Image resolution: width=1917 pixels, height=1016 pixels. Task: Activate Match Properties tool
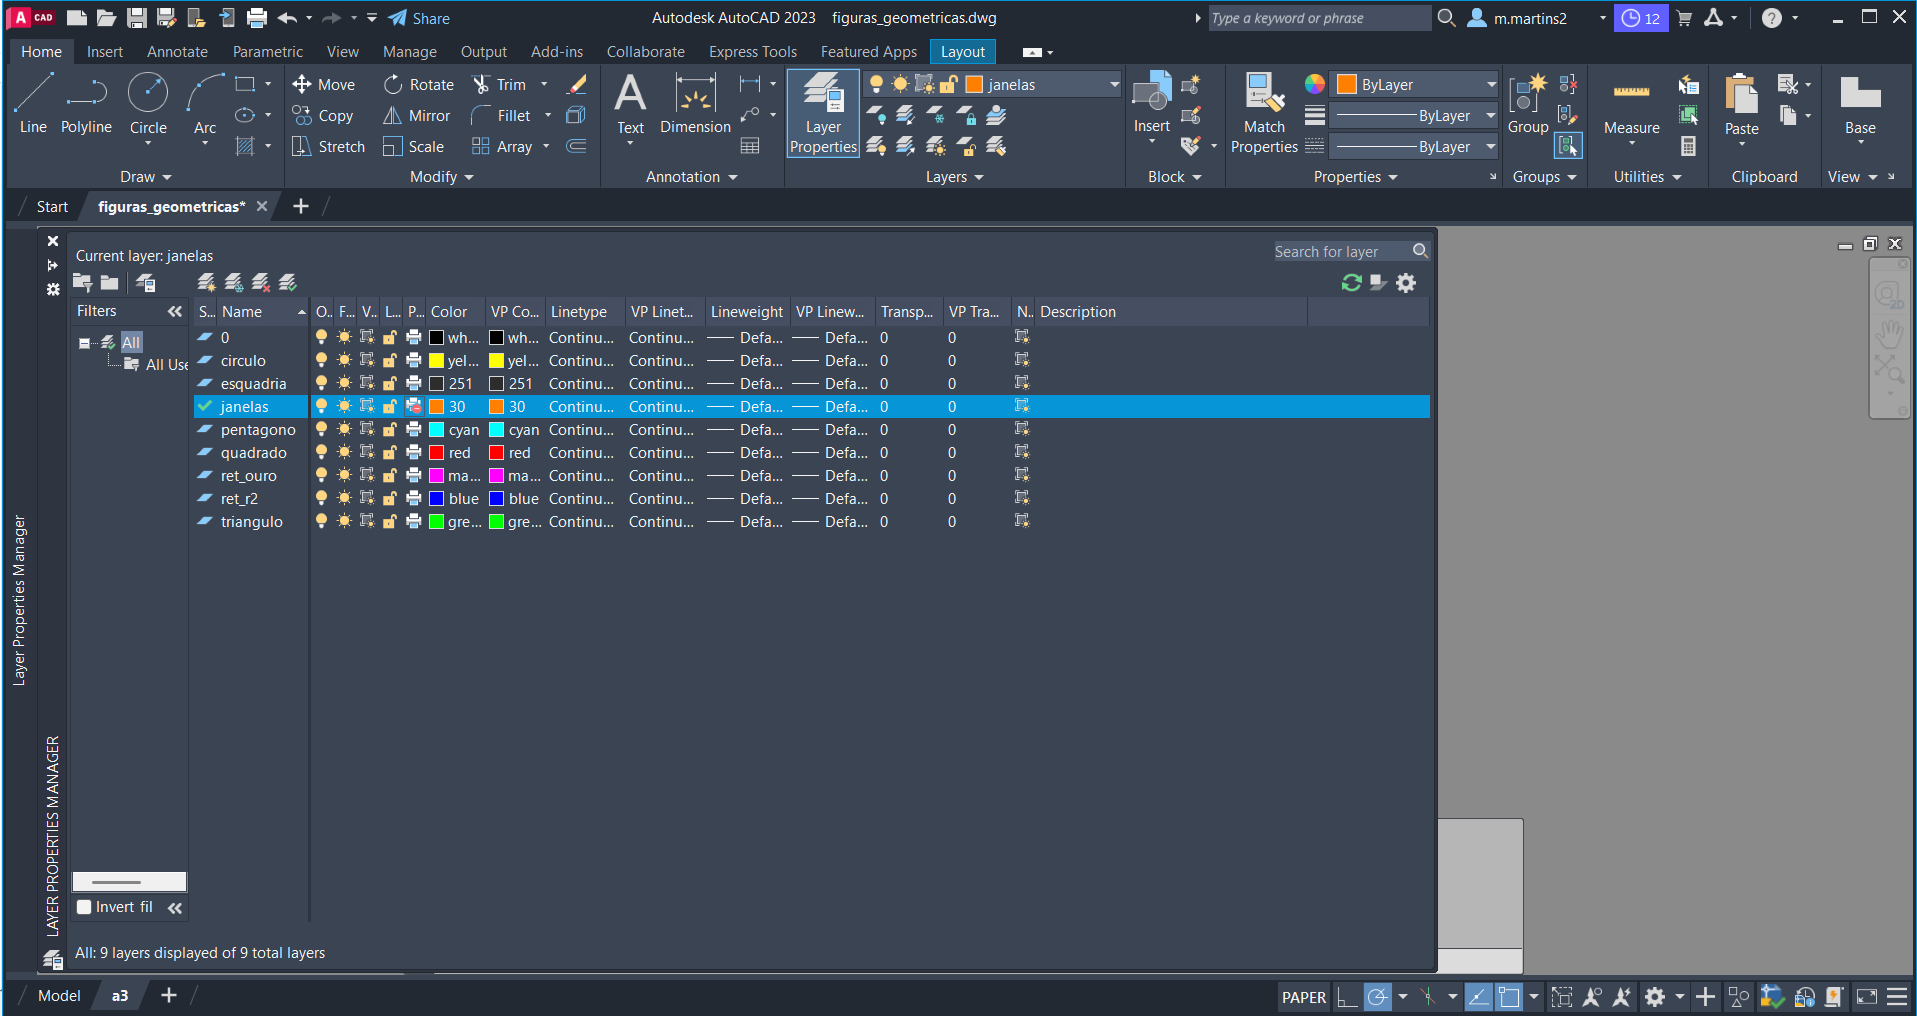[1264, 113]
